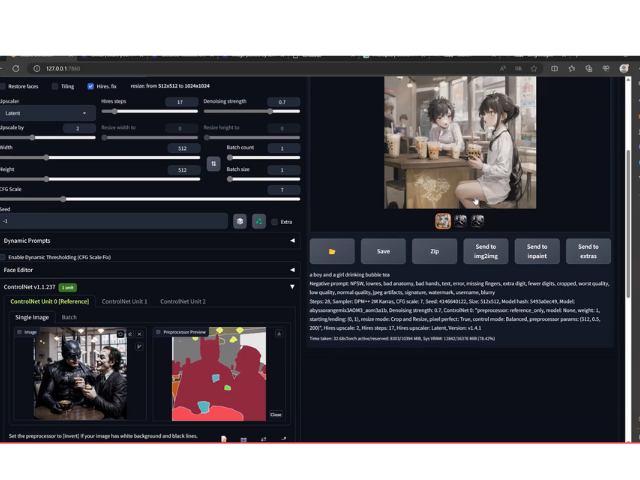Click the scroll up arrow on the page scrollbar
640x480 pixels.
(629, 80)
